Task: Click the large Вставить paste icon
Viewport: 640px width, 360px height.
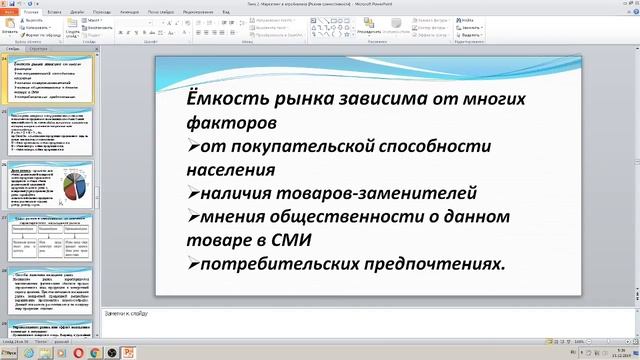Action: click(10, 22)
